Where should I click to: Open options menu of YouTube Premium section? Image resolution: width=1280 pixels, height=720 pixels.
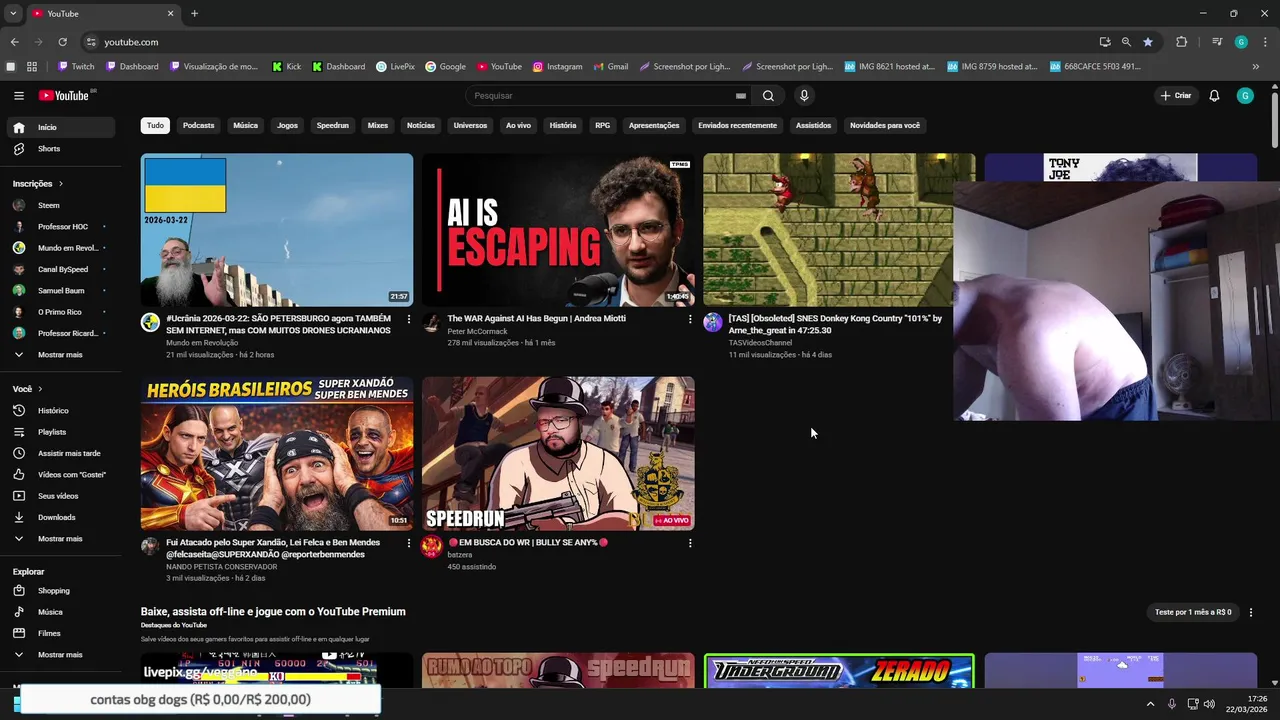point(1250,612)
